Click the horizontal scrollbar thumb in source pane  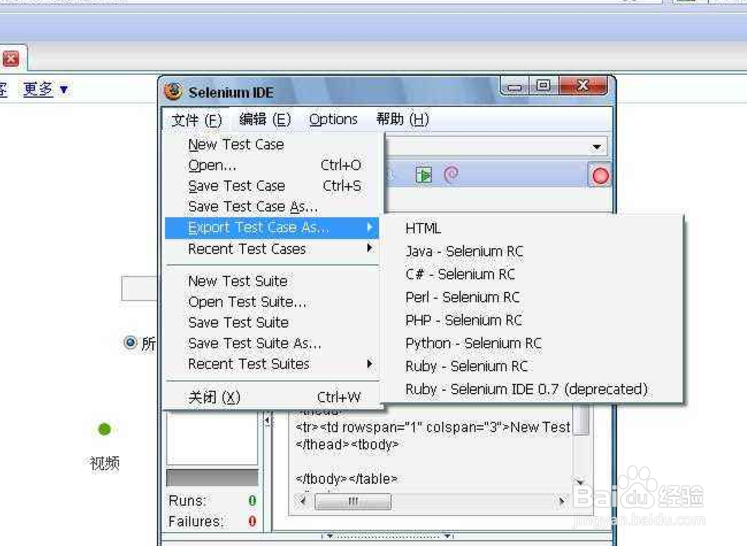[353, 501]
